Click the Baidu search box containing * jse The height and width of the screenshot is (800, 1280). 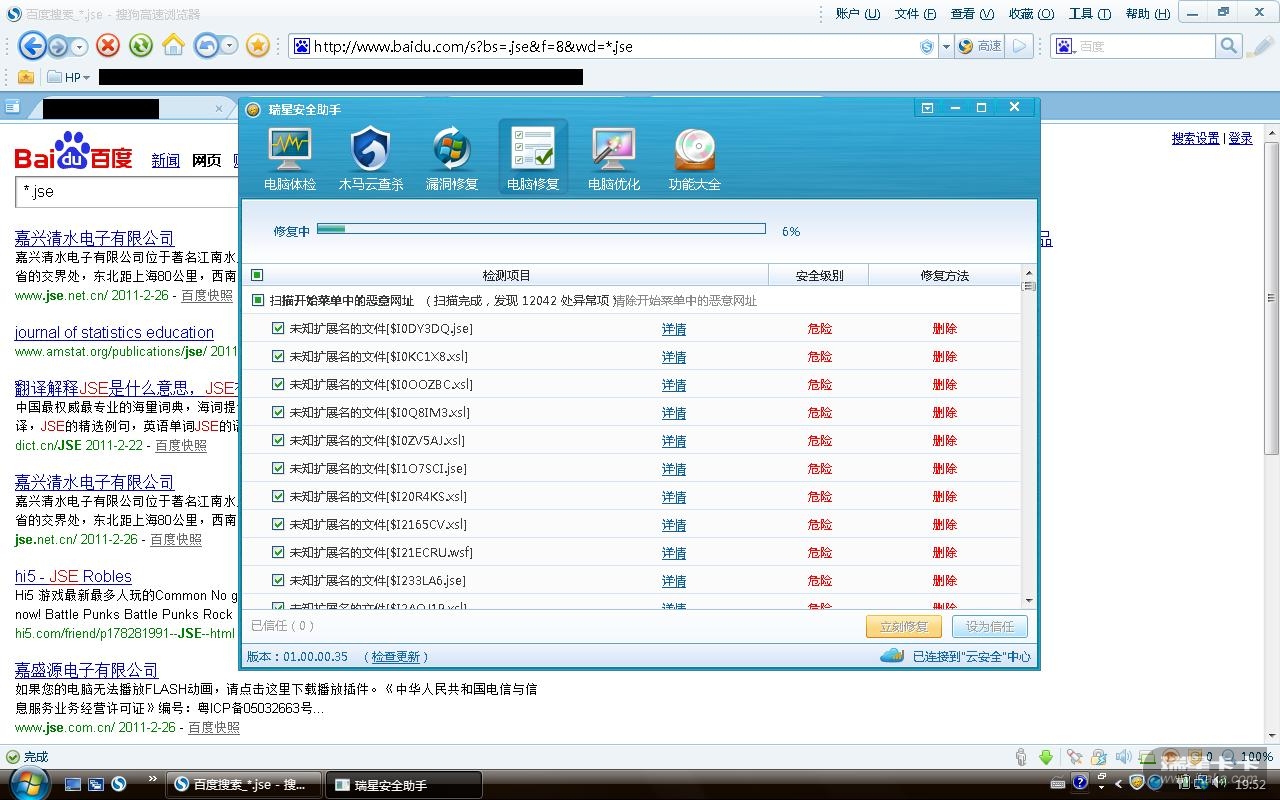click(126, 191)
